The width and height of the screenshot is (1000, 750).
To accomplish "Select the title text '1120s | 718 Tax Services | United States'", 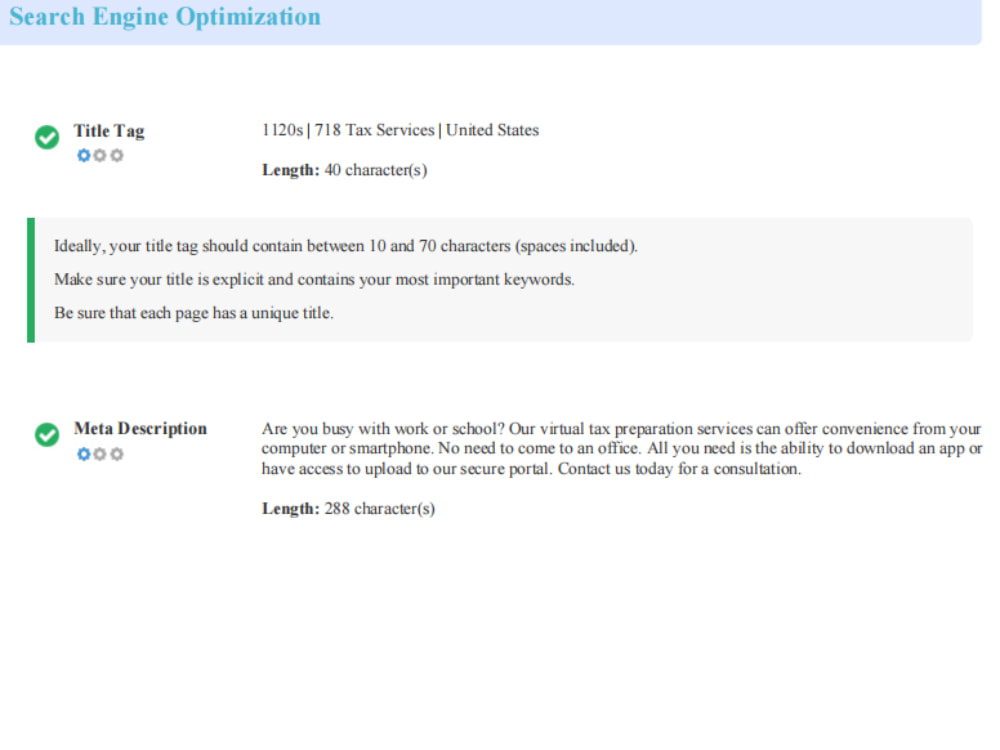I will [x=401, y=130].
